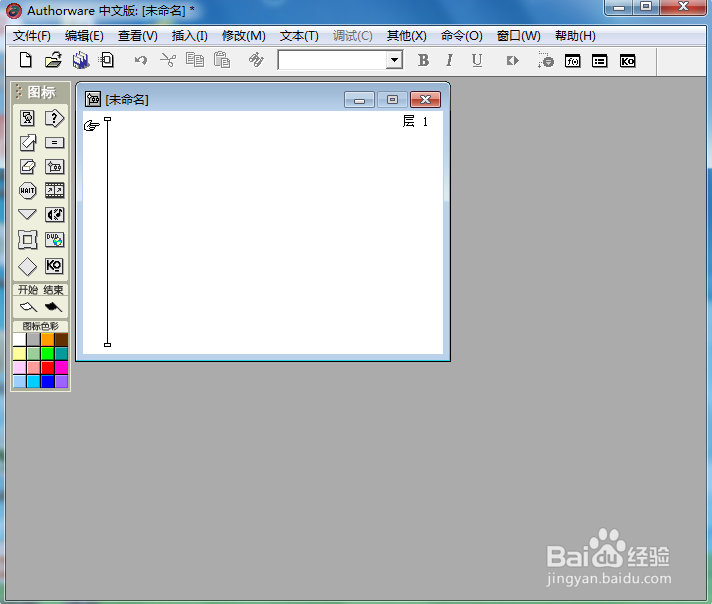The height and width of the screenshot is (604, 712).
Task: Open the 文本(T) menu
Action: coord(299,36)
